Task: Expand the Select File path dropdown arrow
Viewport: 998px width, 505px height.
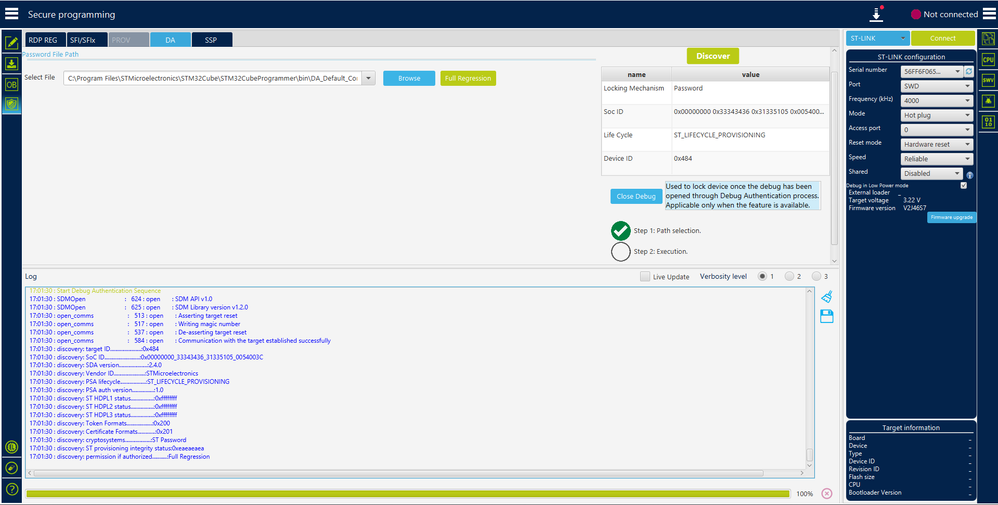Action: [369, 78]
